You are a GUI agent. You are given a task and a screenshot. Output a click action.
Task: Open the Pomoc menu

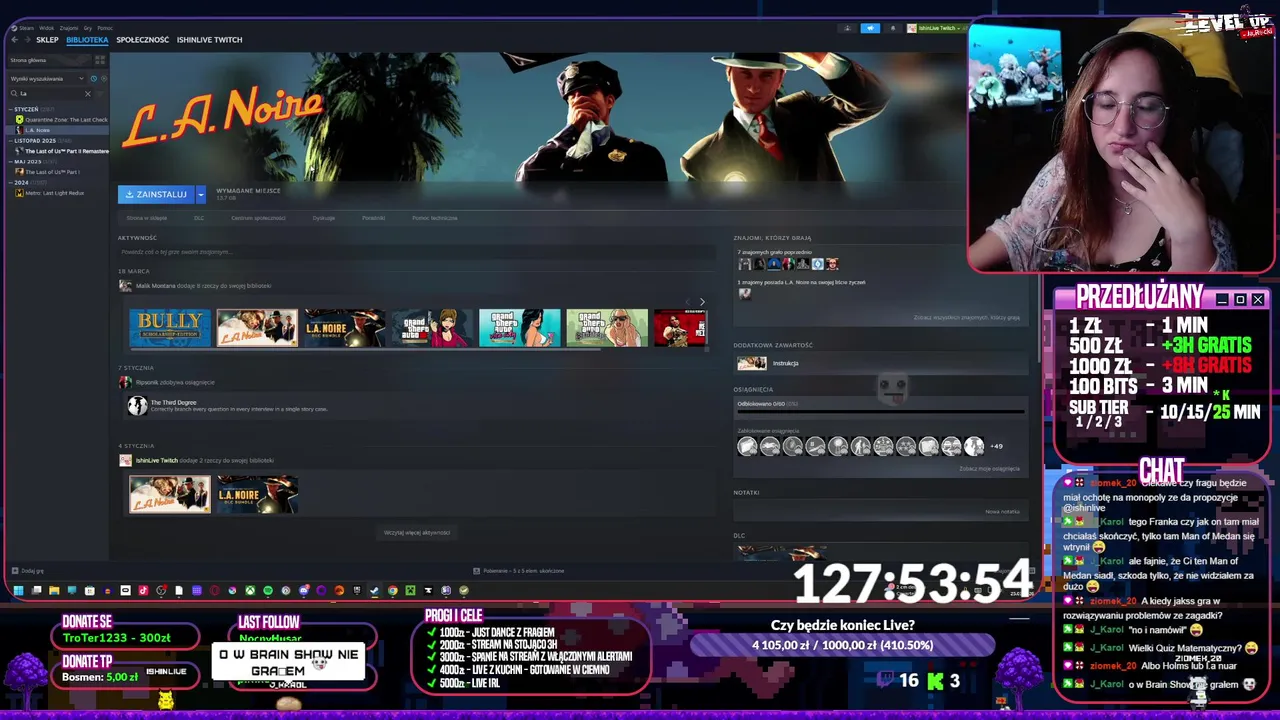[105, 28]
